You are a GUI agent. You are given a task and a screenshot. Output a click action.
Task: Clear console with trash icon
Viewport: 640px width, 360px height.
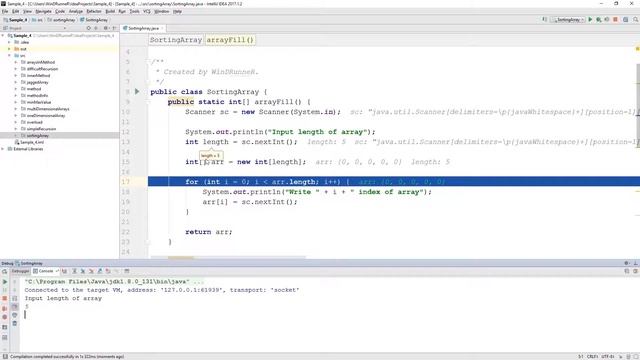[15, 323]
